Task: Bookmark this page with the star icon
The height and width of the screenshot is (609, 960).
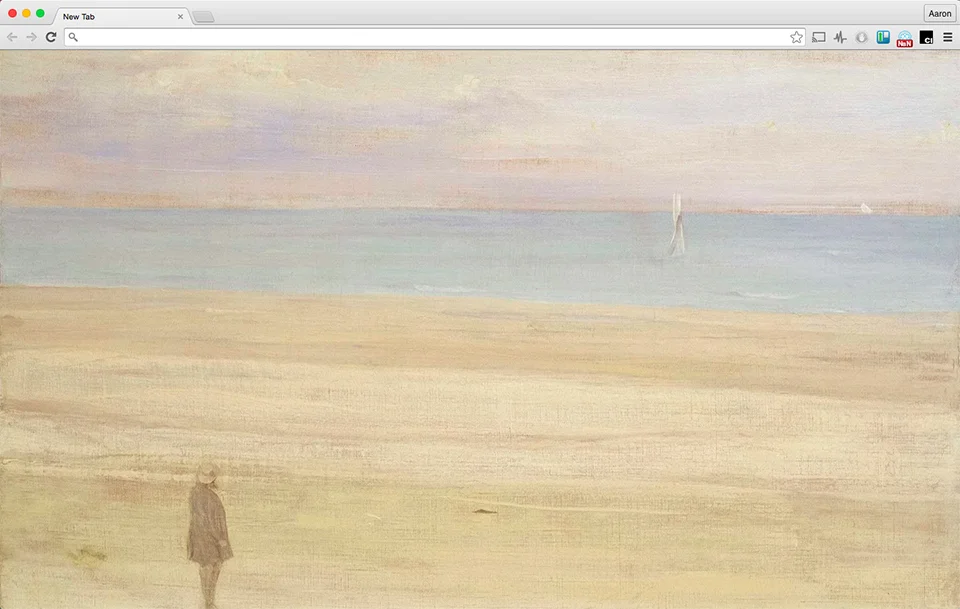Action: point(796,37)
